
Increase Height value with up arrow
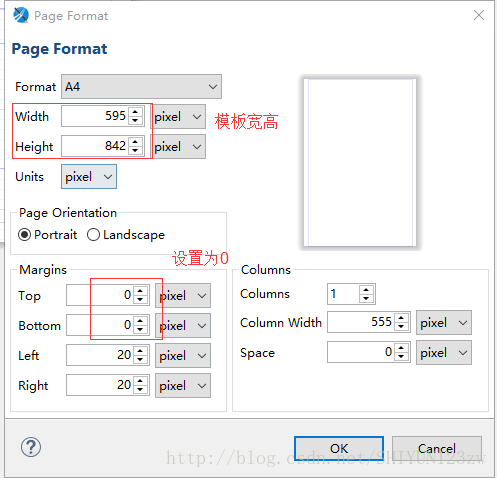135,142
